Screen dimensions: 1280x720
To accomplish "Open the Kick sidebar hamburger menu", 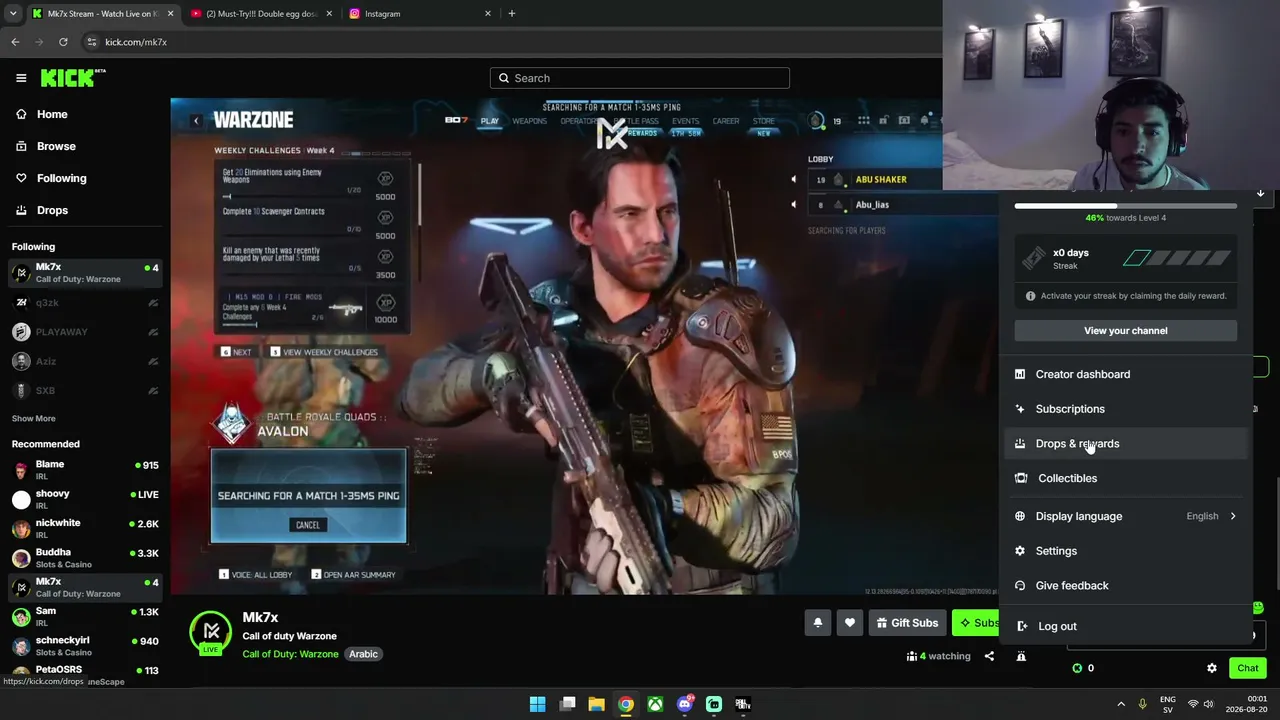I will [x=21, y=78].
